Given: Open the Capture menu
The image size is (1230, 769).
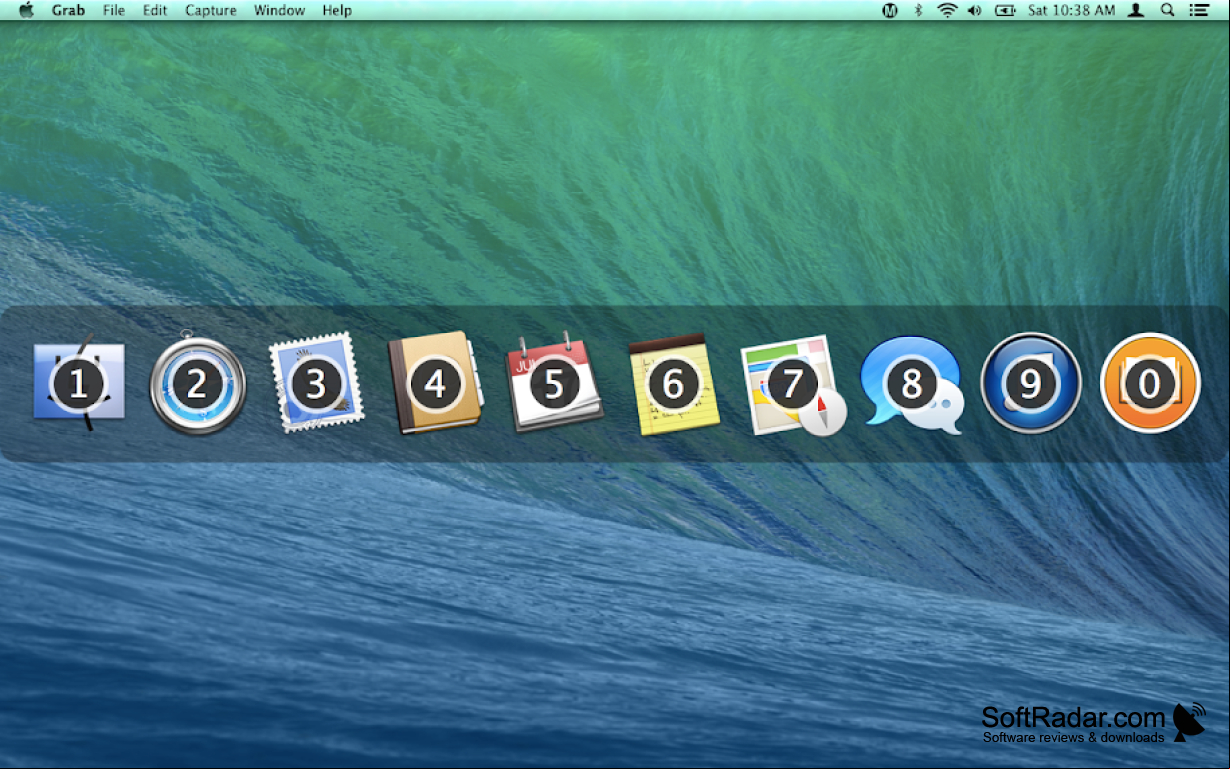Looking at the screenshot, I should [x=211, y=10].
